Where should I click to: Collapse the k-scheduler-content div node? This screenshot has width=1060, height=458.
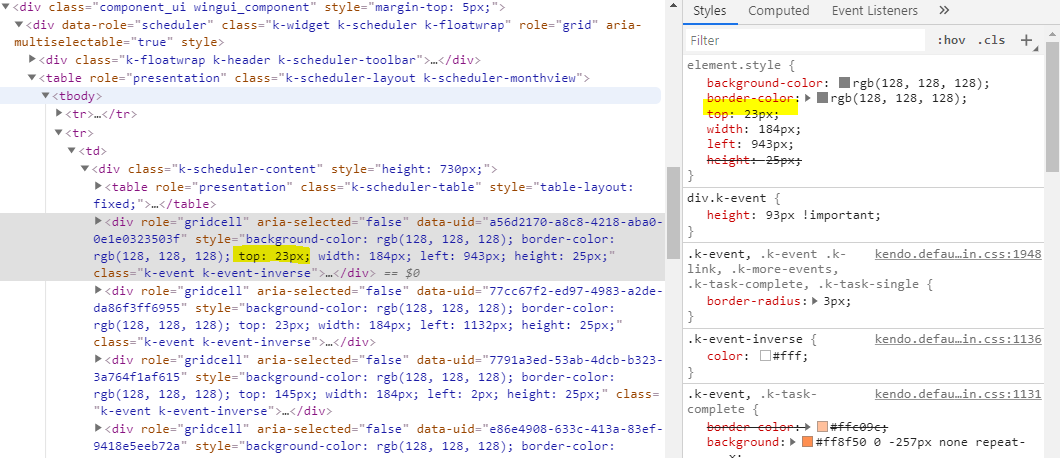(85, 169)
